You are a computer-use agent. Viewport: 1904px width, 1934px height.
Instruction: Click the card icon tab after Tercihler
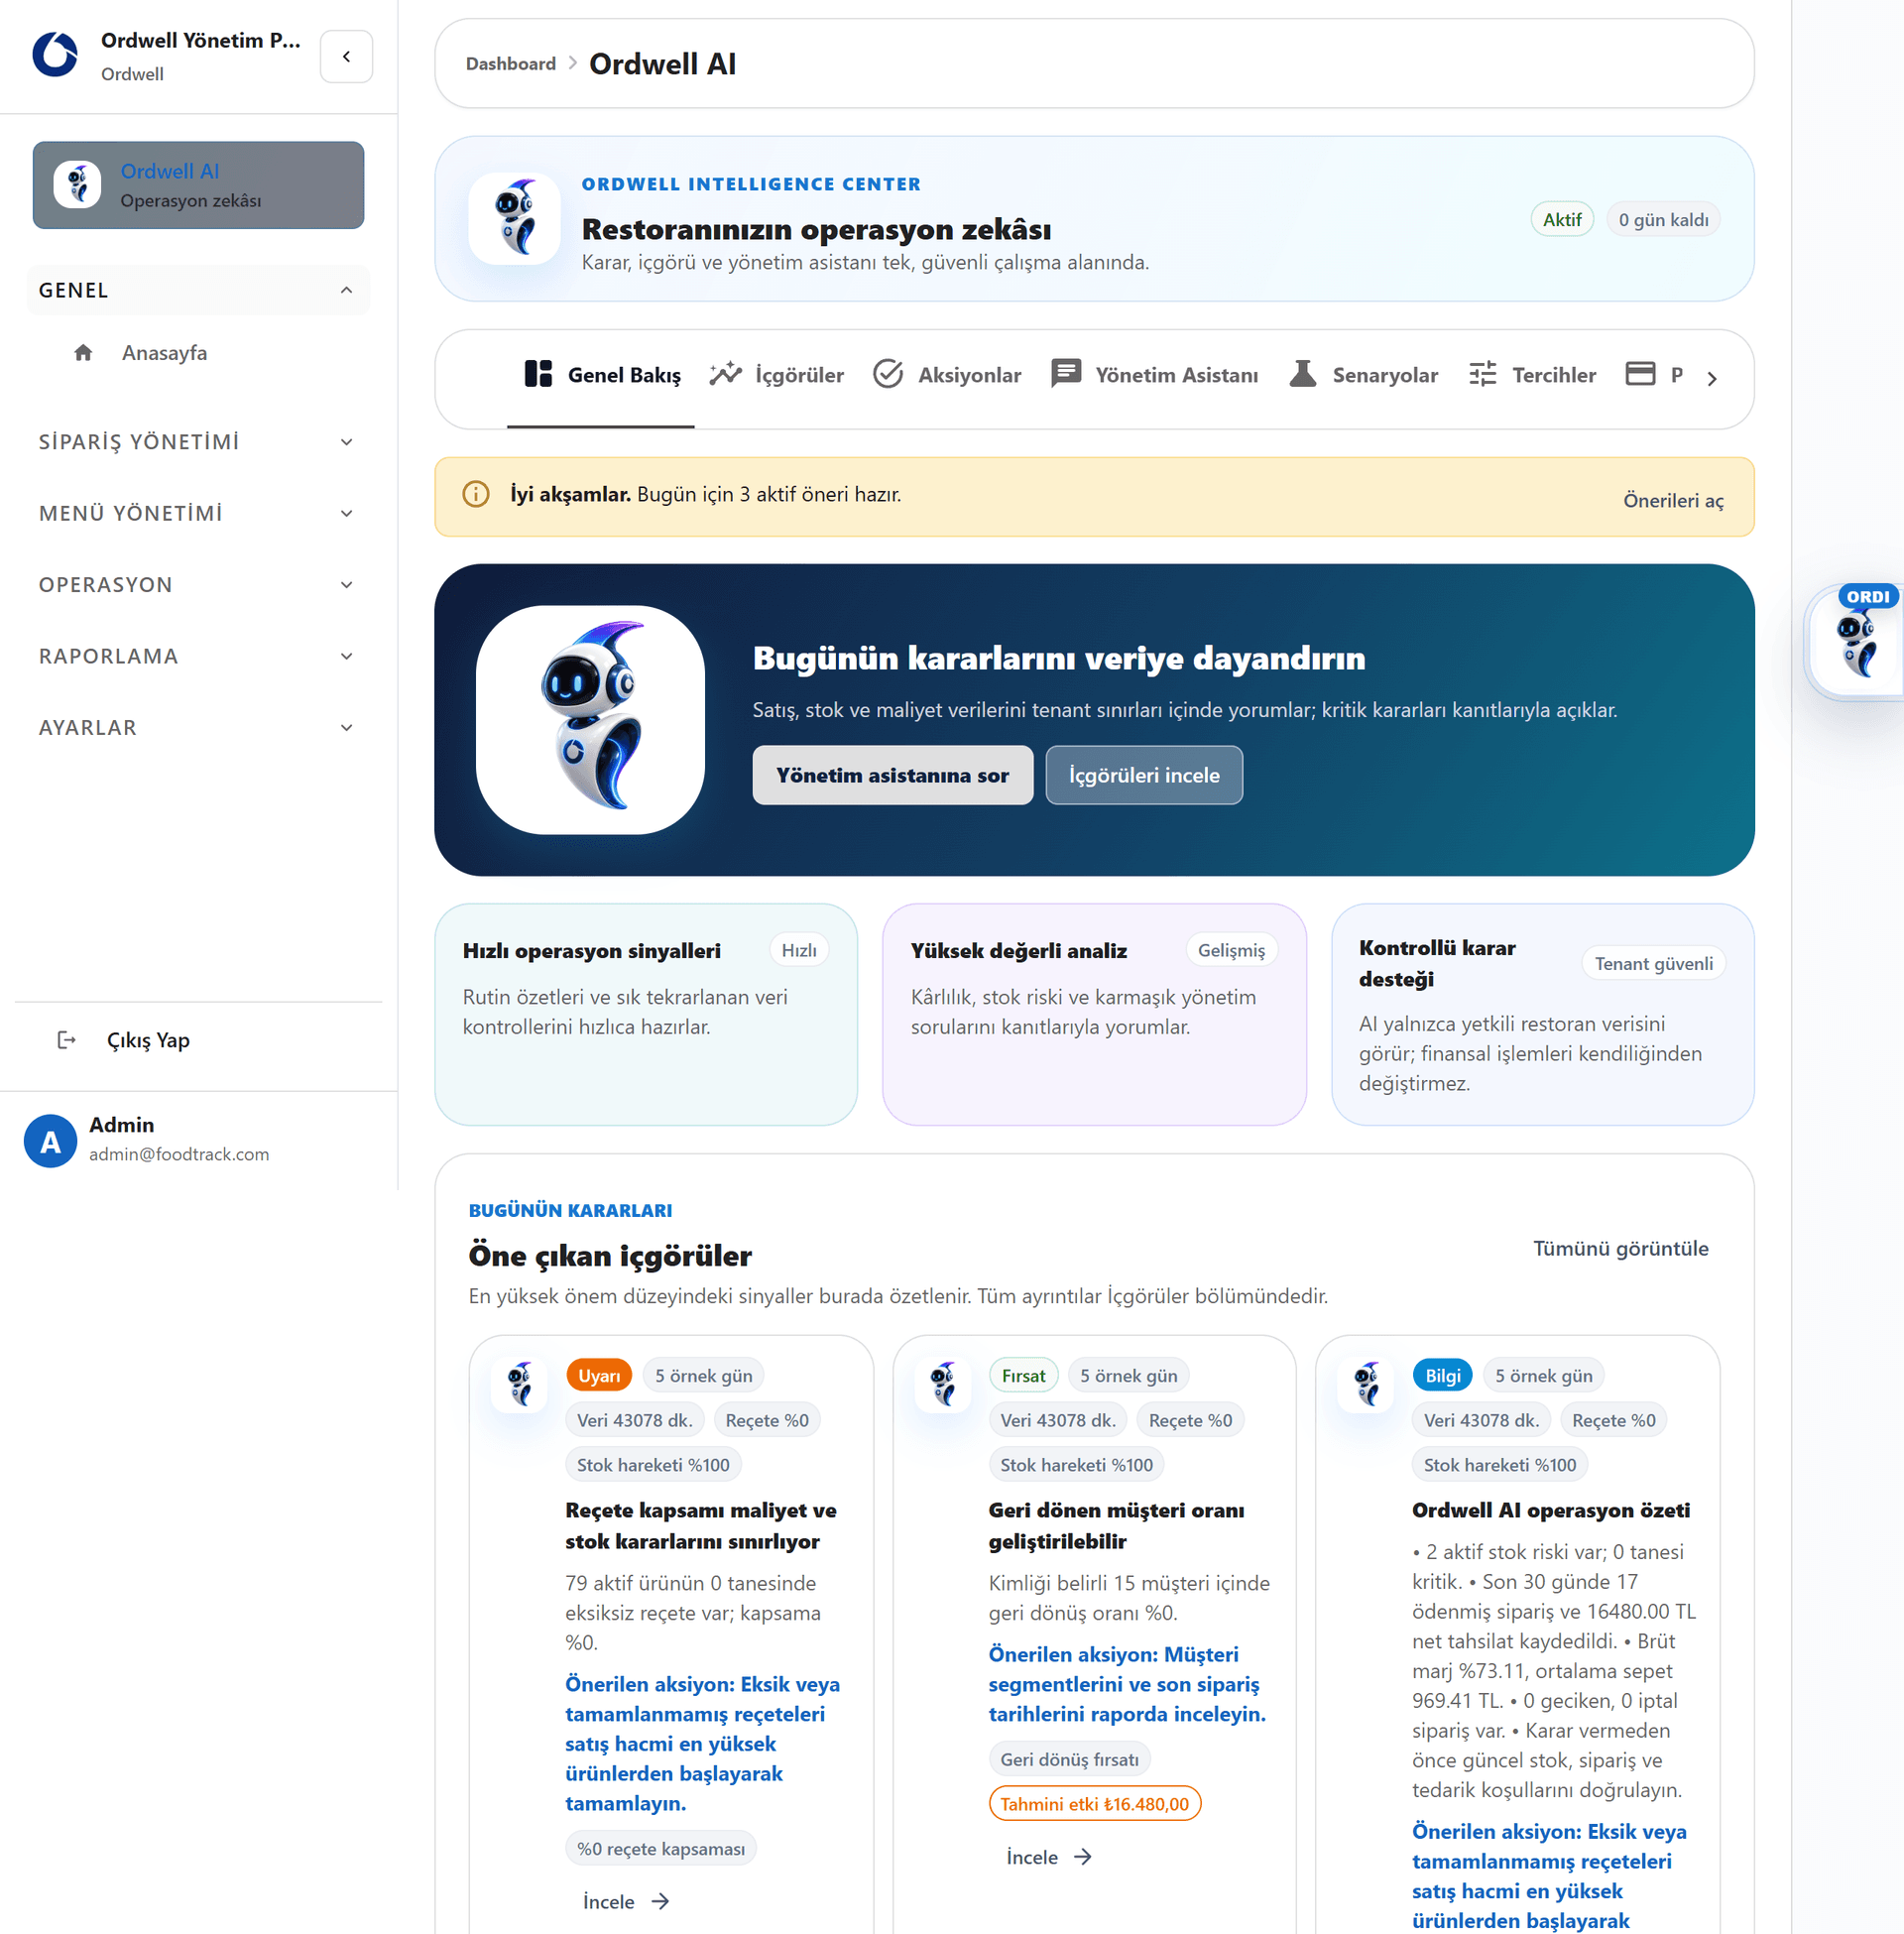click(1640, 374)
